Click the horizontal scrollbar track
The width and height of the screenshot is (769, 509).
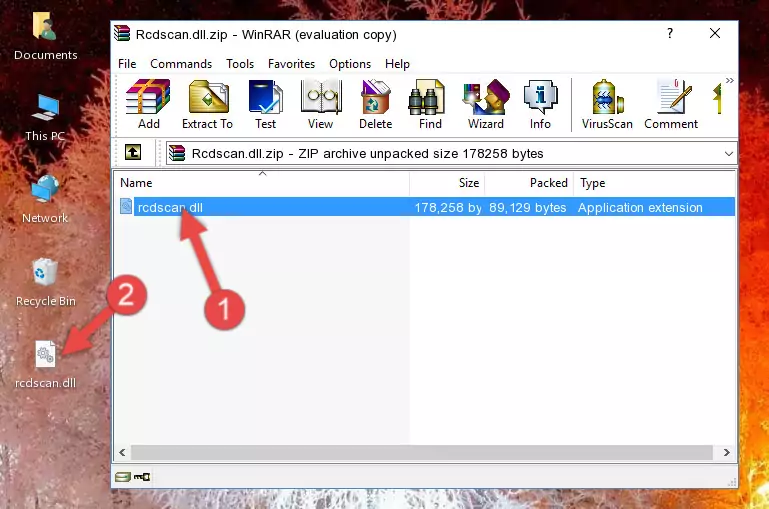[x=422, y=452]
